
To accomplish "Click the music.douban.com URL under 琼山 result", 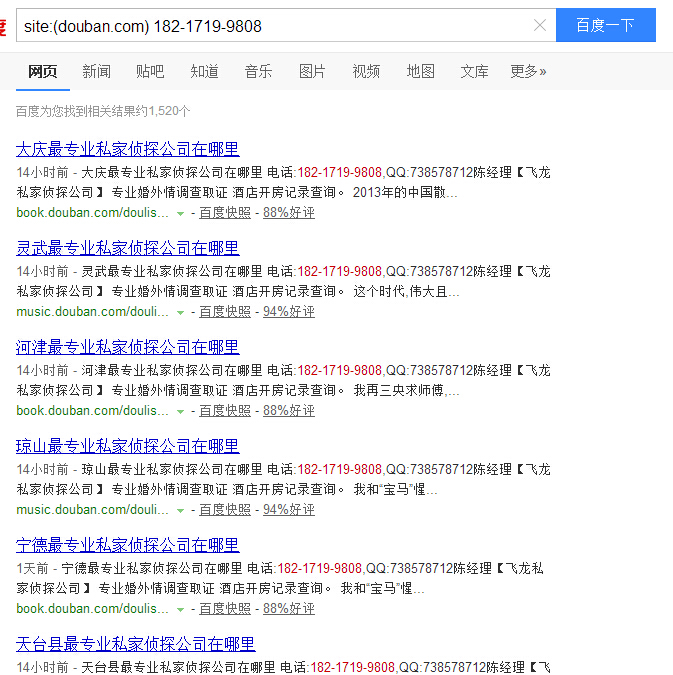I will click(x=92, y=510).
